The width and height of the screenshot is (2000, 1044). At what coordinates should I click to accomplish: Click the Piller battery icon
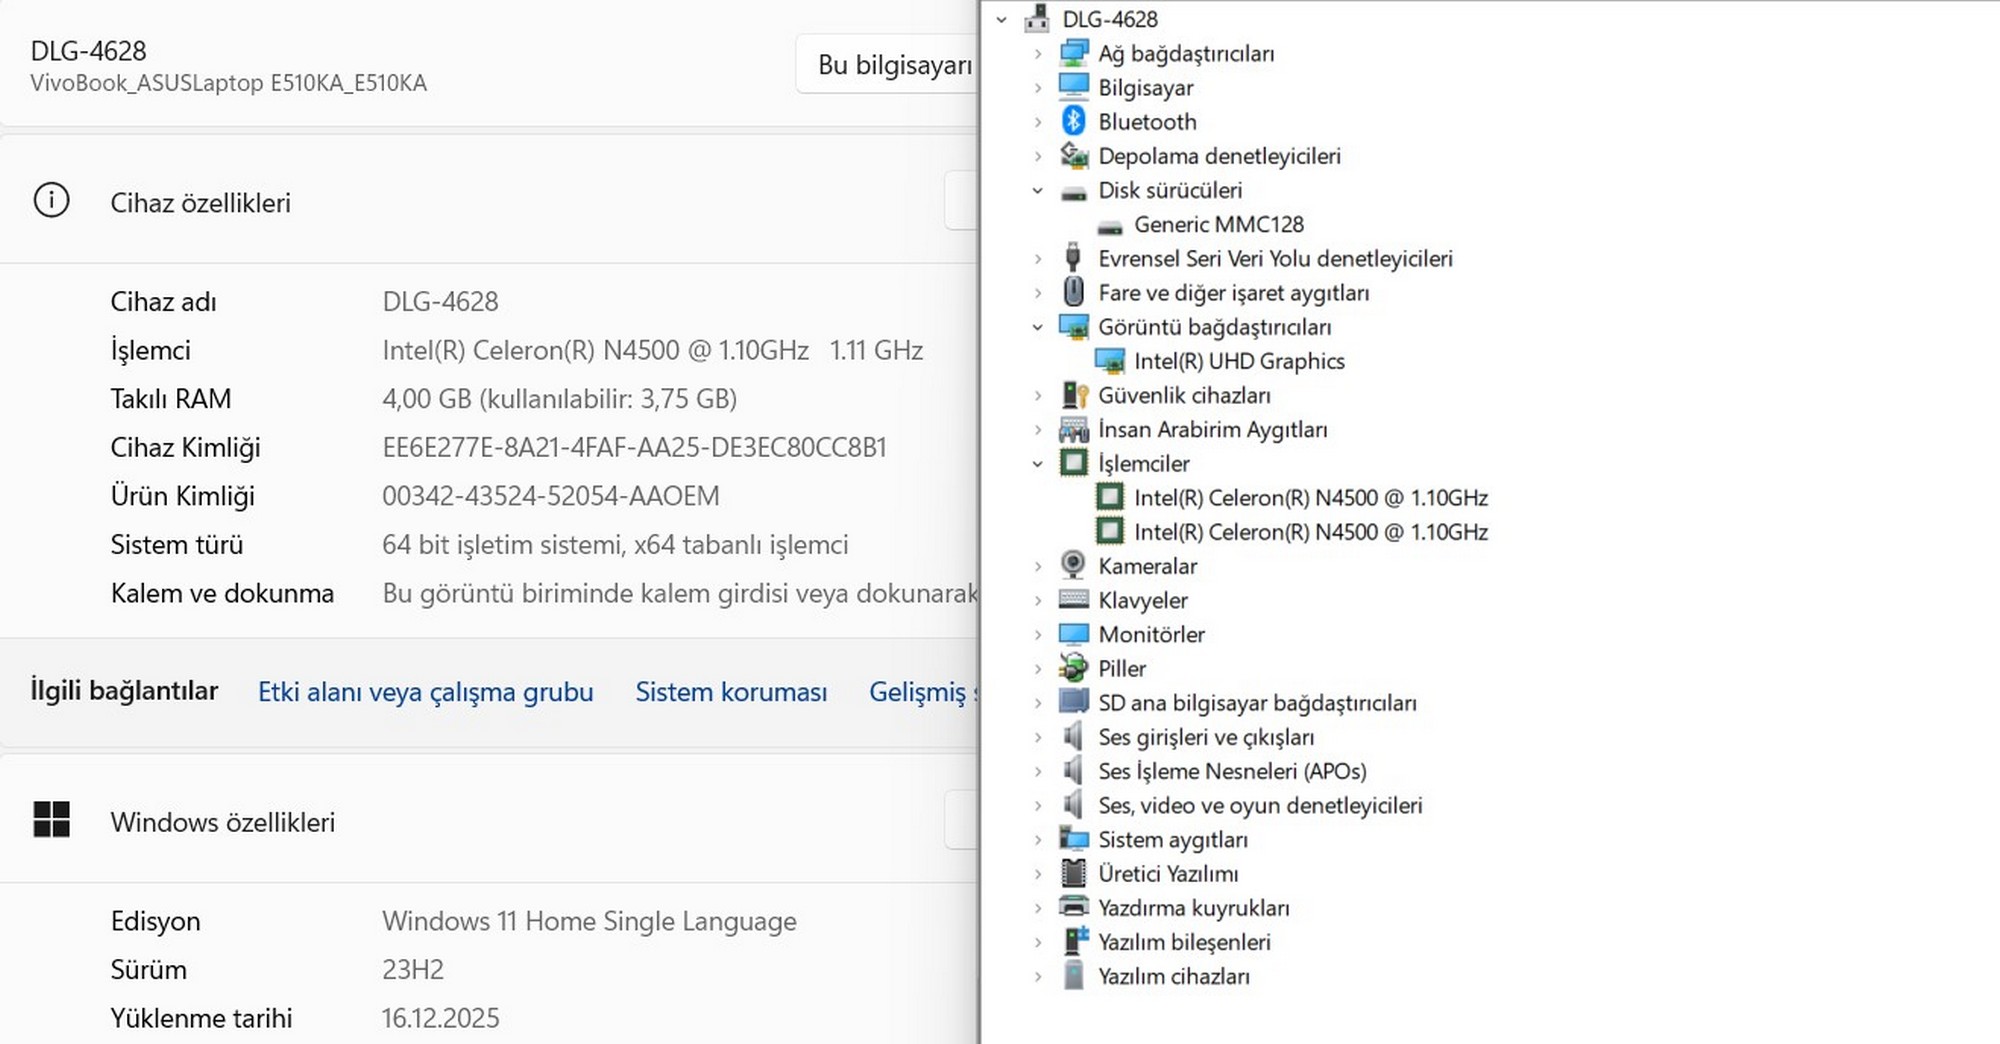(1073, 668)
